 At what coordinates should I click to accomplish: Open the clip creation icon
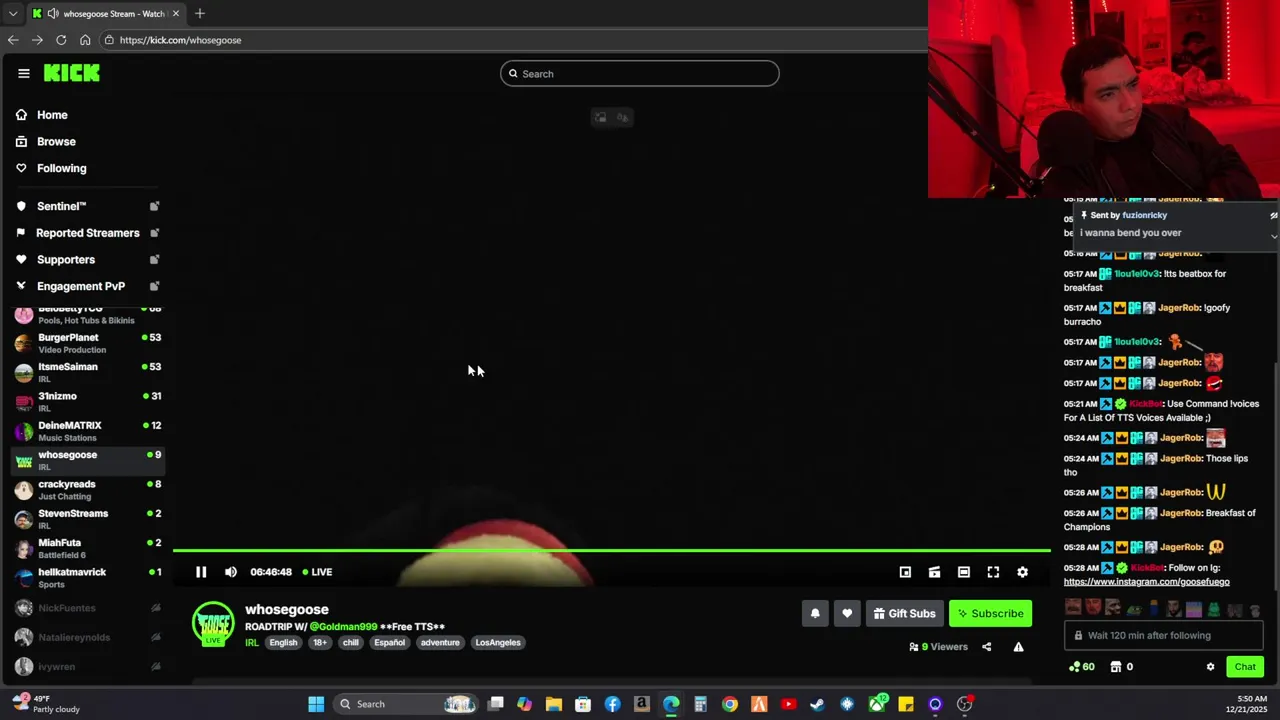[x=934, y=572]
